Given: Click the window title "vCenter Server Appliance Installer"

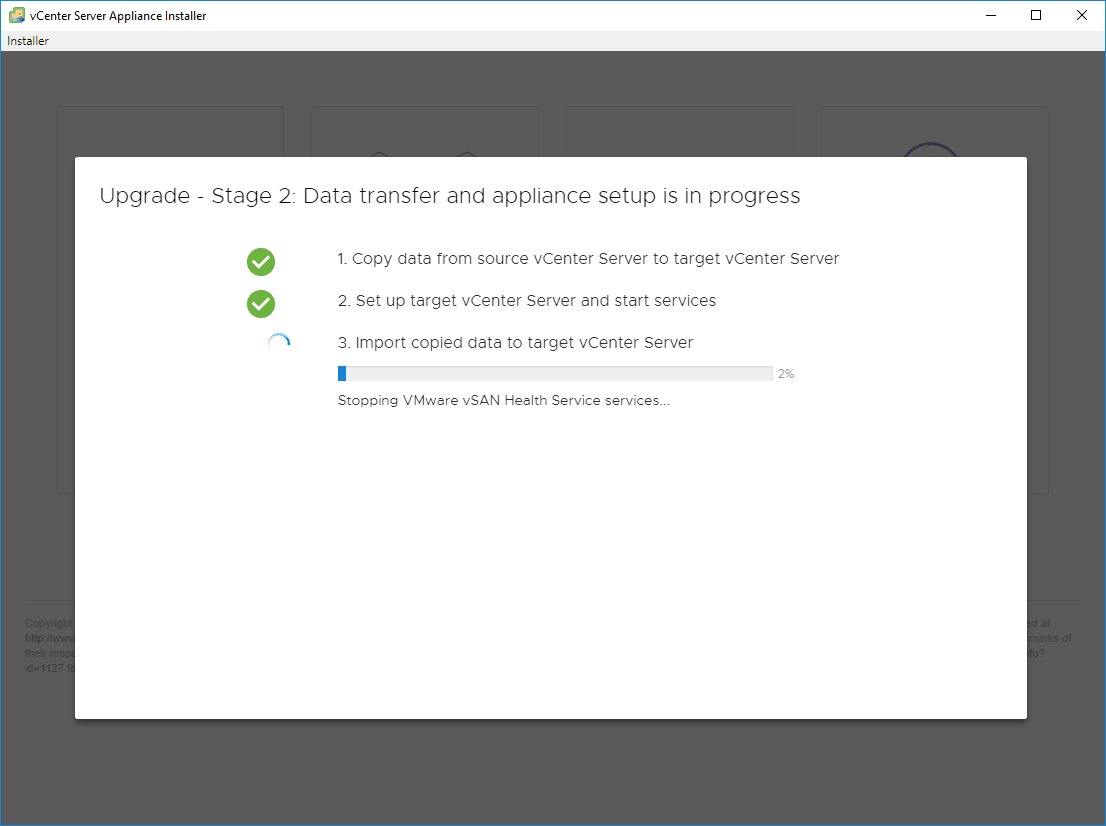Looking at the screenshot, I should (118, 15).
